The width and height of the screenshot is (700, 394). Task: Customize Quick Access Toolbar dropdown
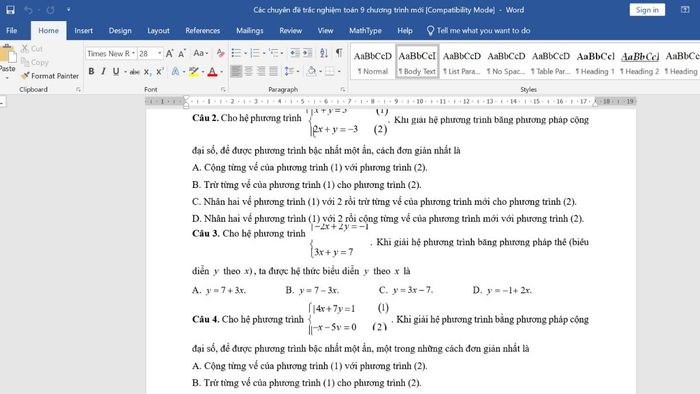coord(68,10)
